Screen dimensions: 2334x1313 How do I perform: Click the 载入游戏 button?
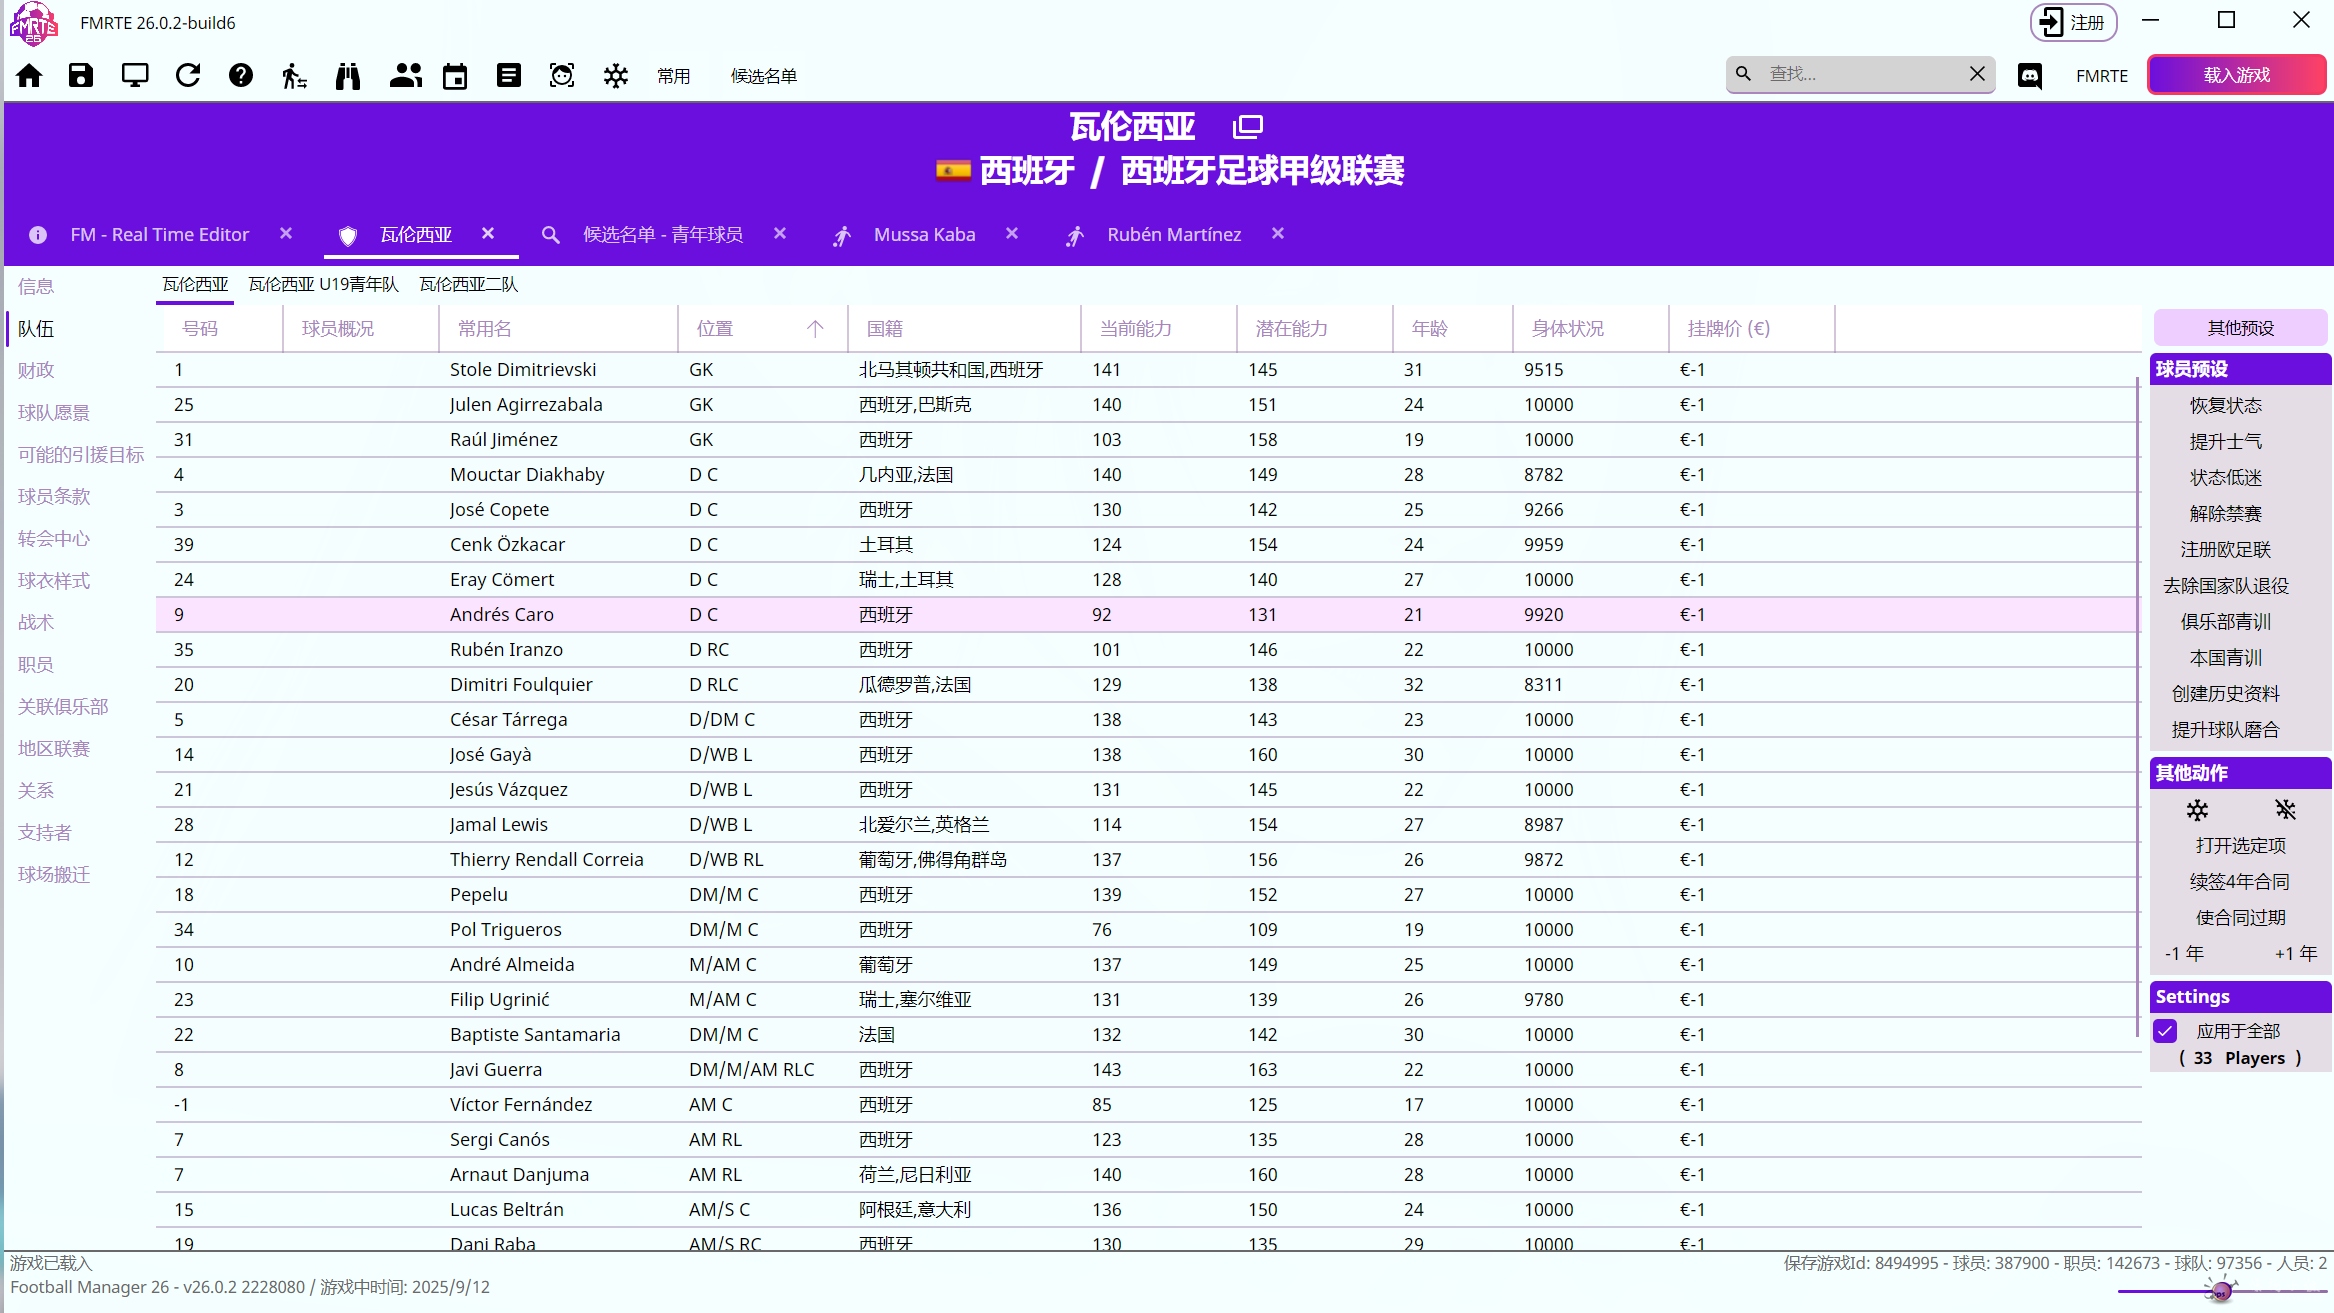[x=2236, y=75]
